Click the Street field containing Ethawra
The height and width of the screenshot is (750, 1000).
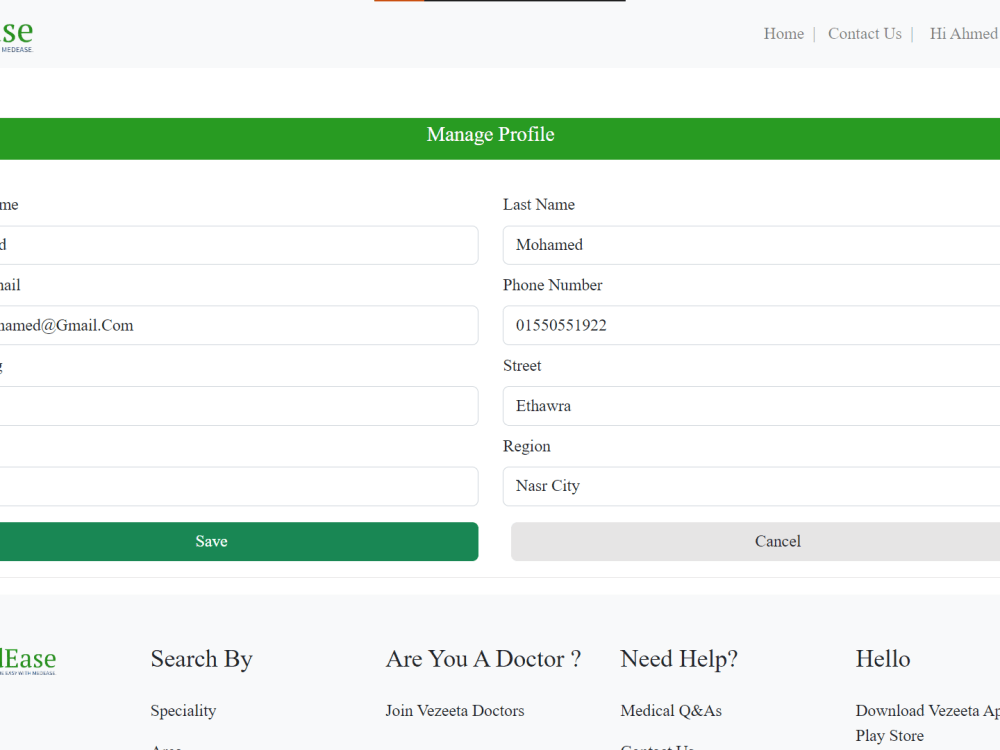pos(751,406)
